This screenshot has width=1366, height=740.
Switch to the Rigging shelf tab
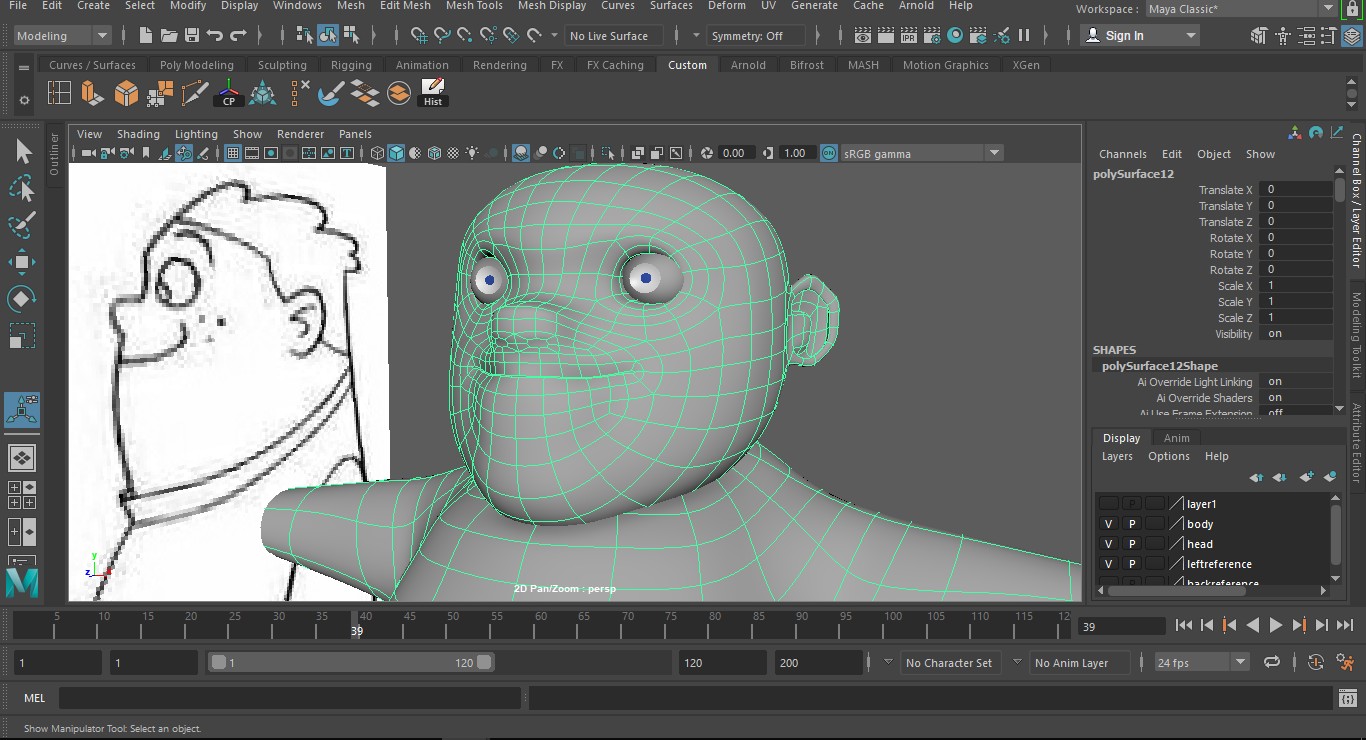pos(351,65)
